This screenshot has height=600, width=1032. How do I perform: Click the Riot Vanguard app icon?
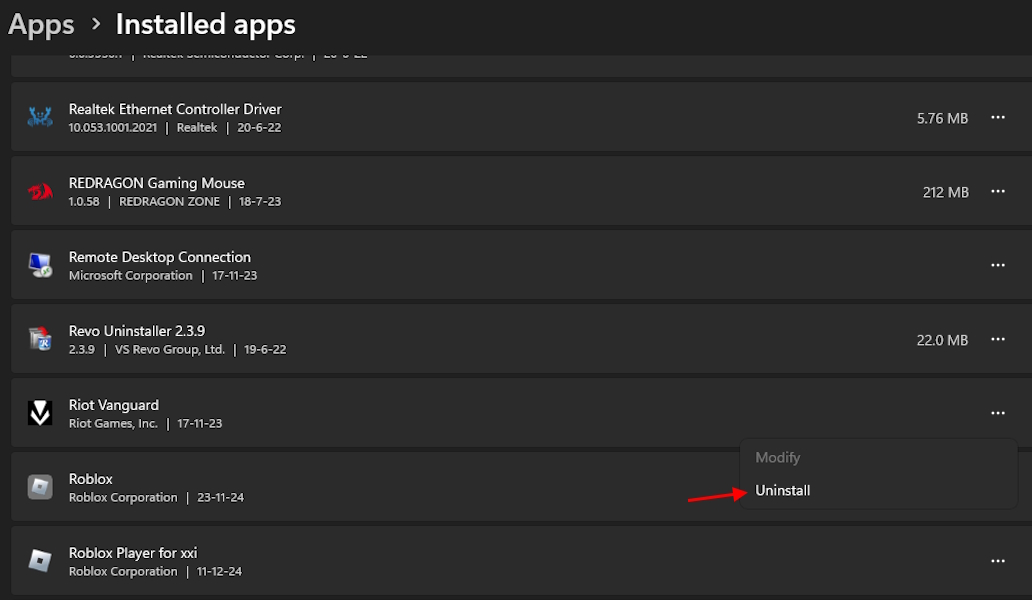[40, 412]
